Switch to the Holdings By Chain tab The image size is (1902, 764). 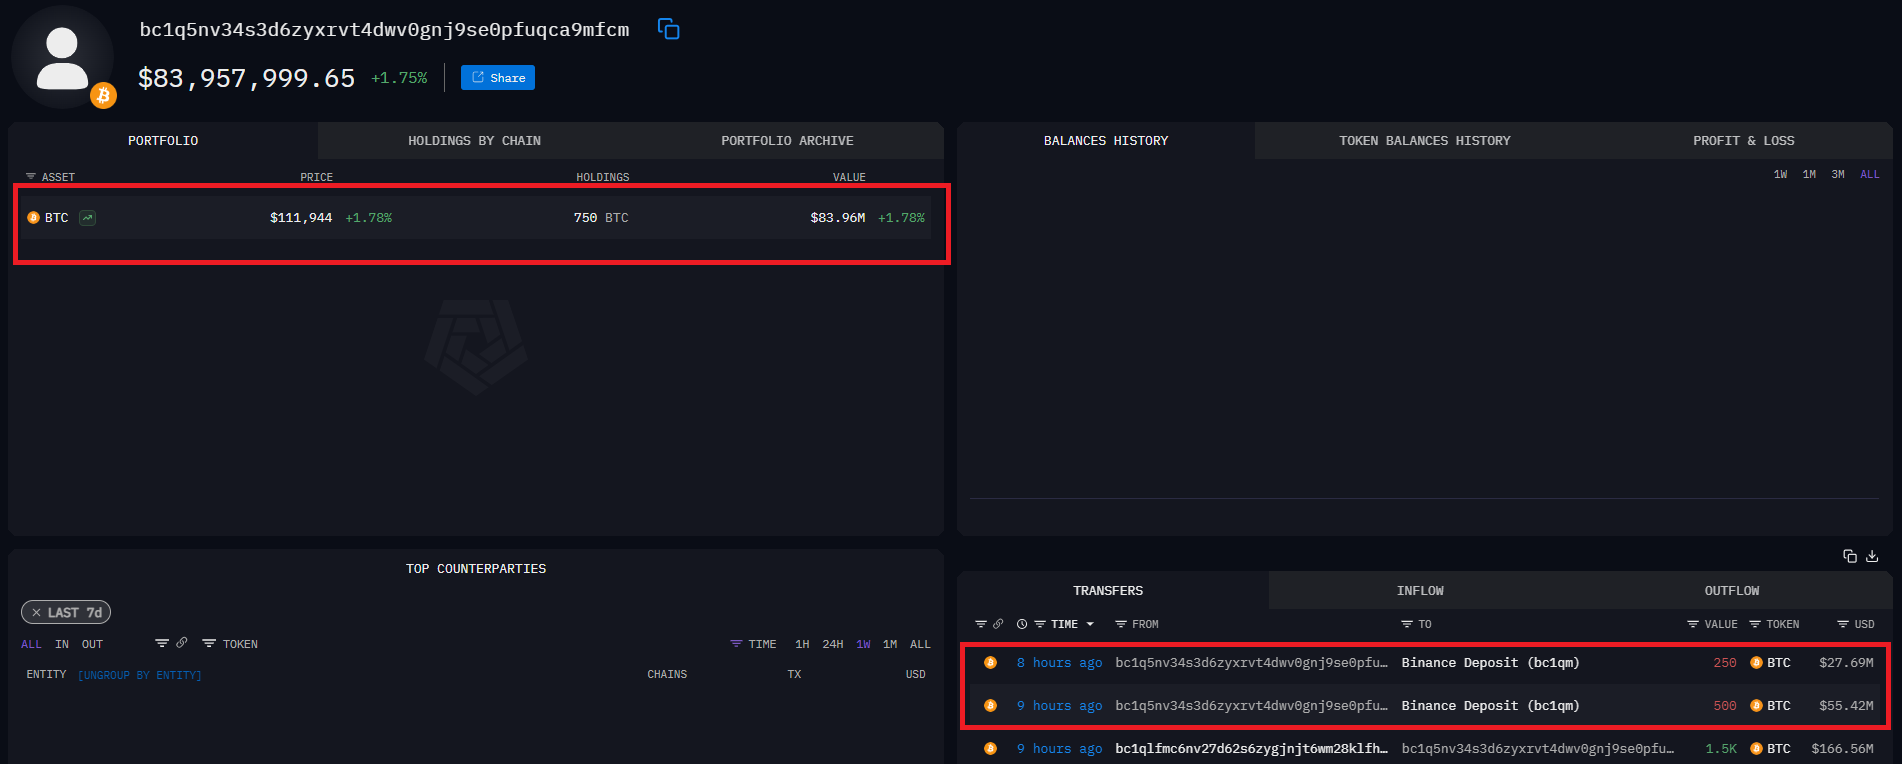click(x=474, y=141)
